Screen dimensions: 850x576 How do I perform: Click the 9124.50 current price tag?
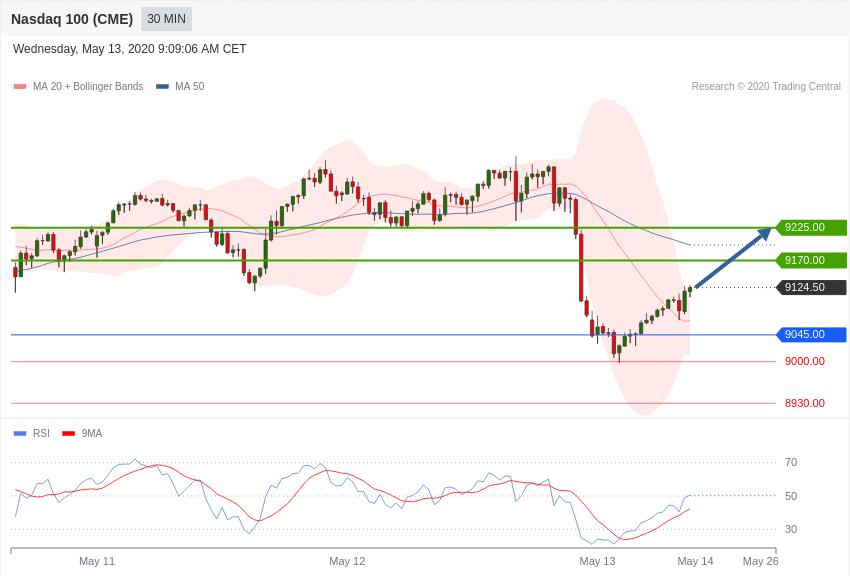pos(812,287)
